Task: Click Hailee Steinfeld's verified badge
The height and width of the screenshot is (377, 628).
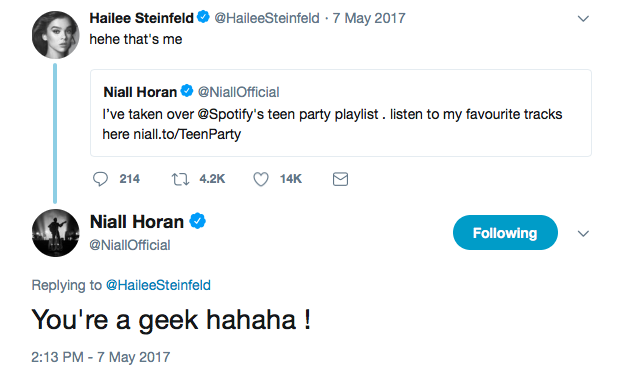Action: tap(203, 17)
